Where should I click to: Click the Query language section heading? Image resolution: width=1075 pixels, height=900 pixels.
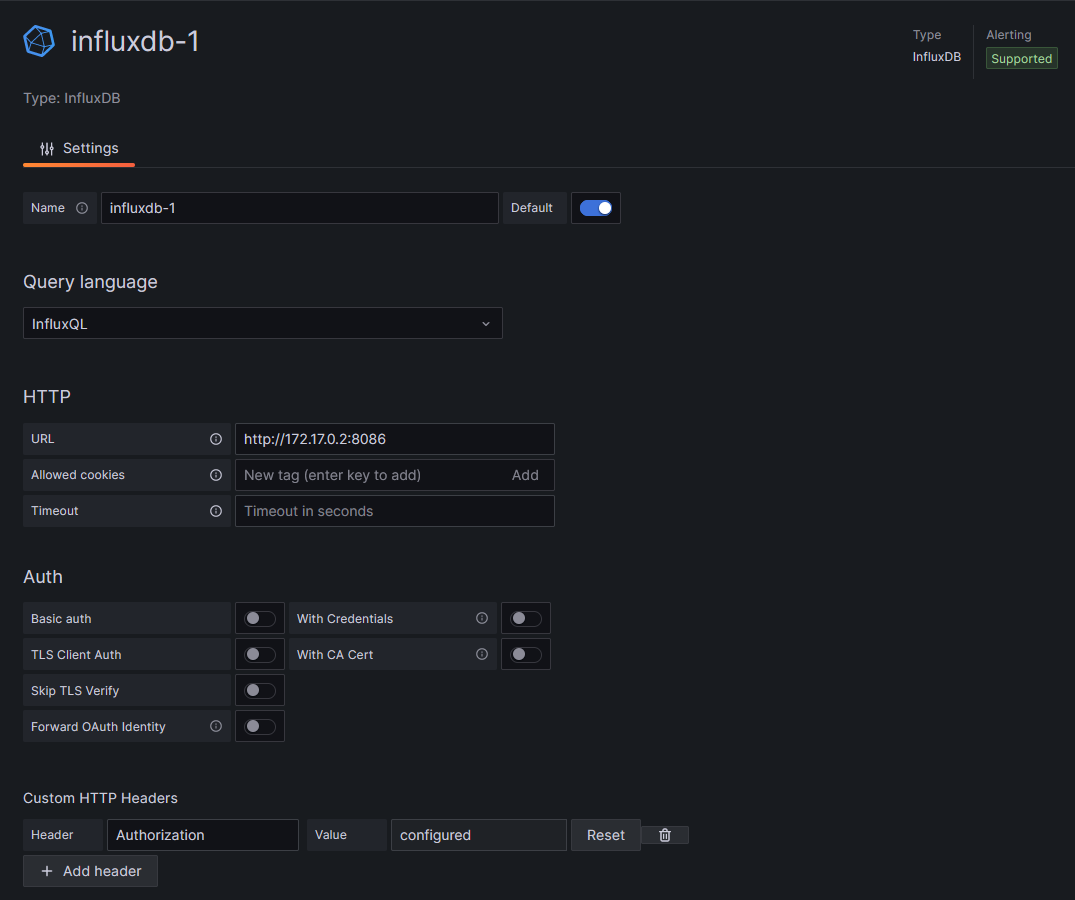90,282
